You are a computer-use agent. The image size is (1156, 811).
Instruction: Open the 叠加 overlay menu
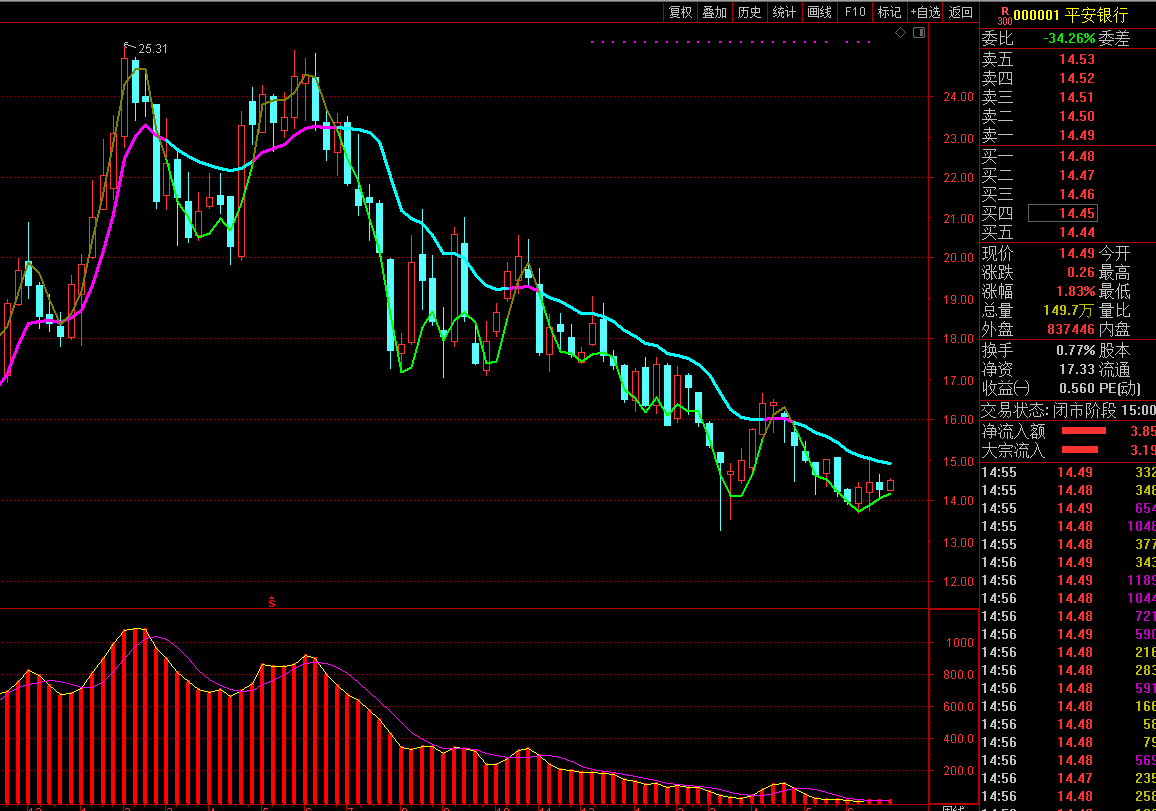pos(714,12)
